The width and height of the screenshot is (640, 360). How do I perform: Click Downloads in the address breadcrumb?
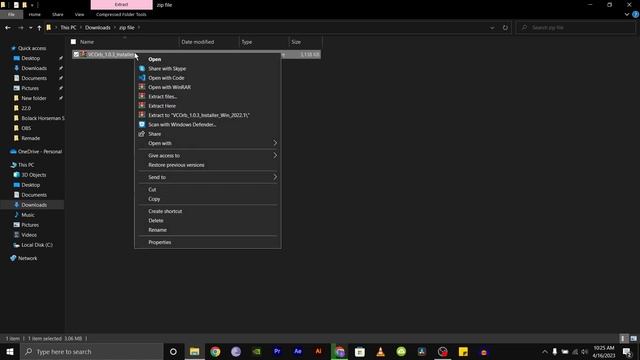pos(98,28)
